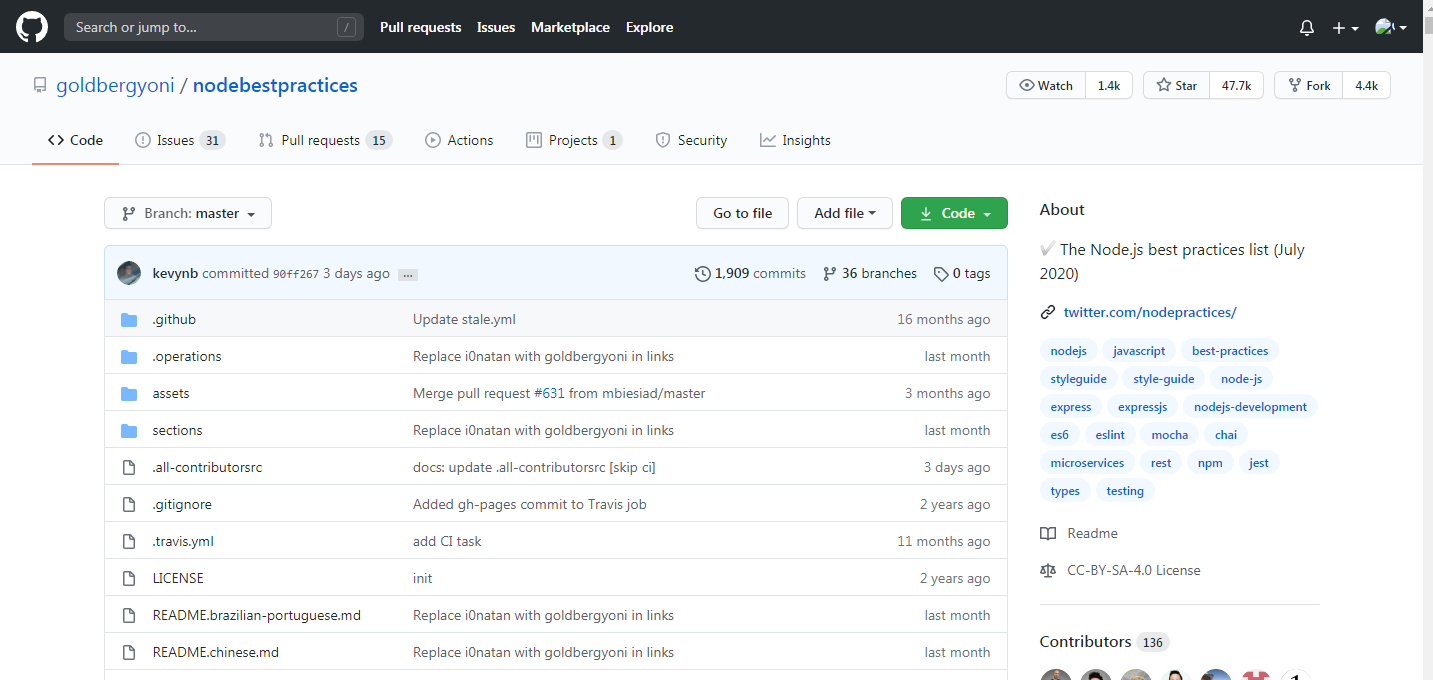Select the testing topic tag
The height and width of the screenshot is (680, 1433).
point(1125,491)
